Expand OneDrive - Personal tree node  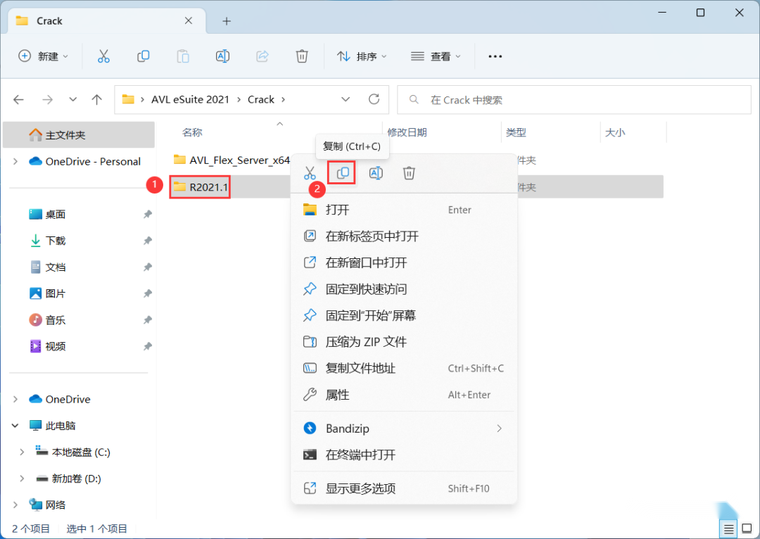pyautogui.click(x=16, y=161)
